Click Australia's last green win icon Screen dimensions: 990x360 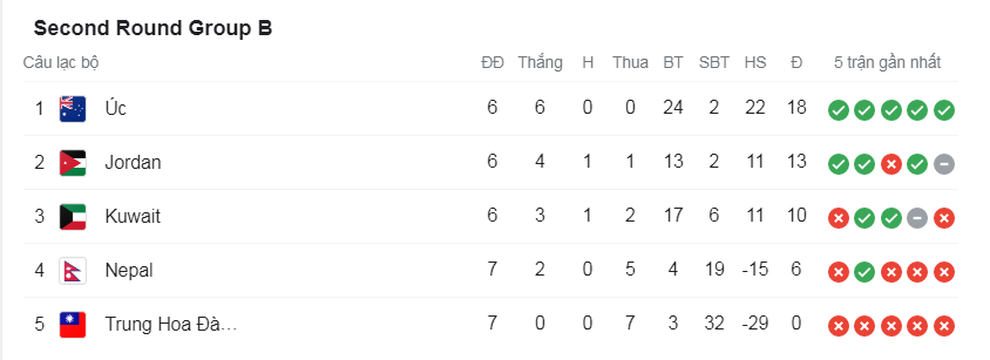tap(944, 111)
